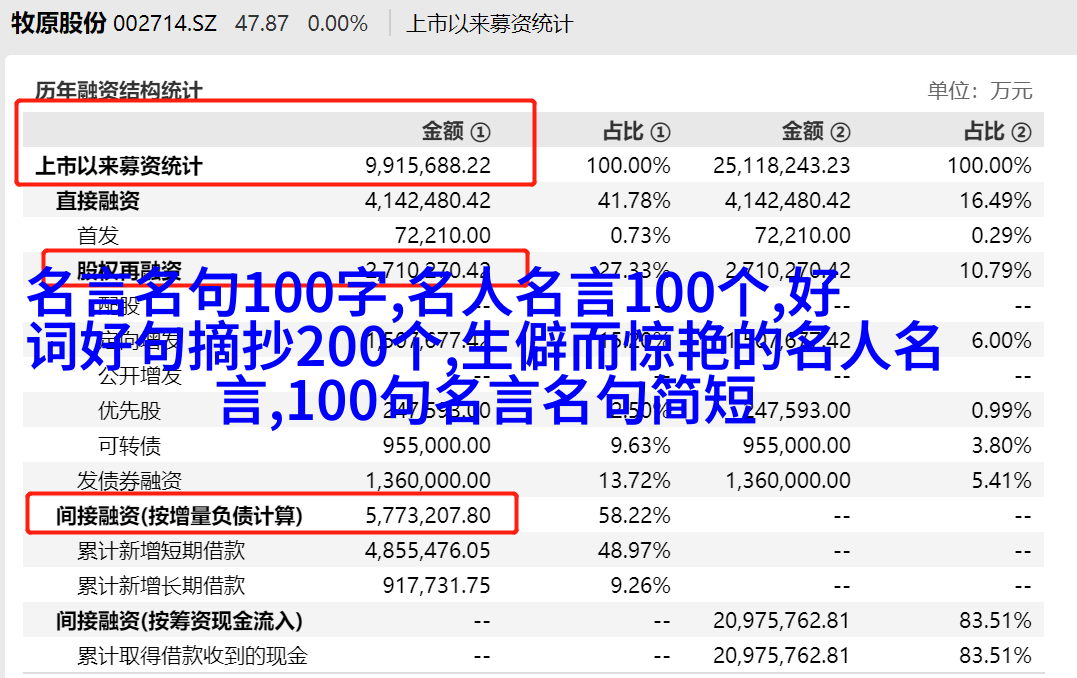Click 1,360,000.00 in the 金额 ② column
The image size is (1077, 678).
tap(788, 481)
